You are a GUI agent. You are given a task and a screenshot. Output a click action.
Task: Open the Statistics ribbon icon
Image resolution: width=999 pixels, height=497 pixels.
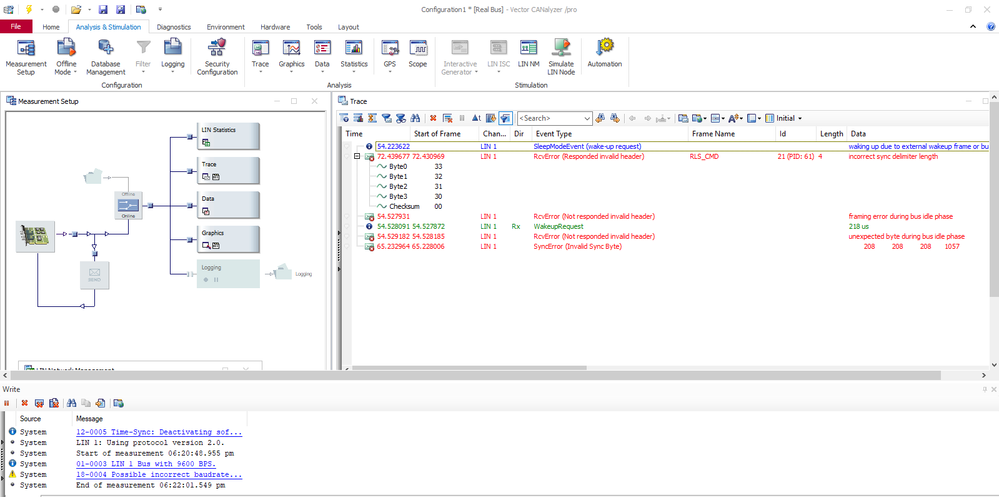pos(354,48)
